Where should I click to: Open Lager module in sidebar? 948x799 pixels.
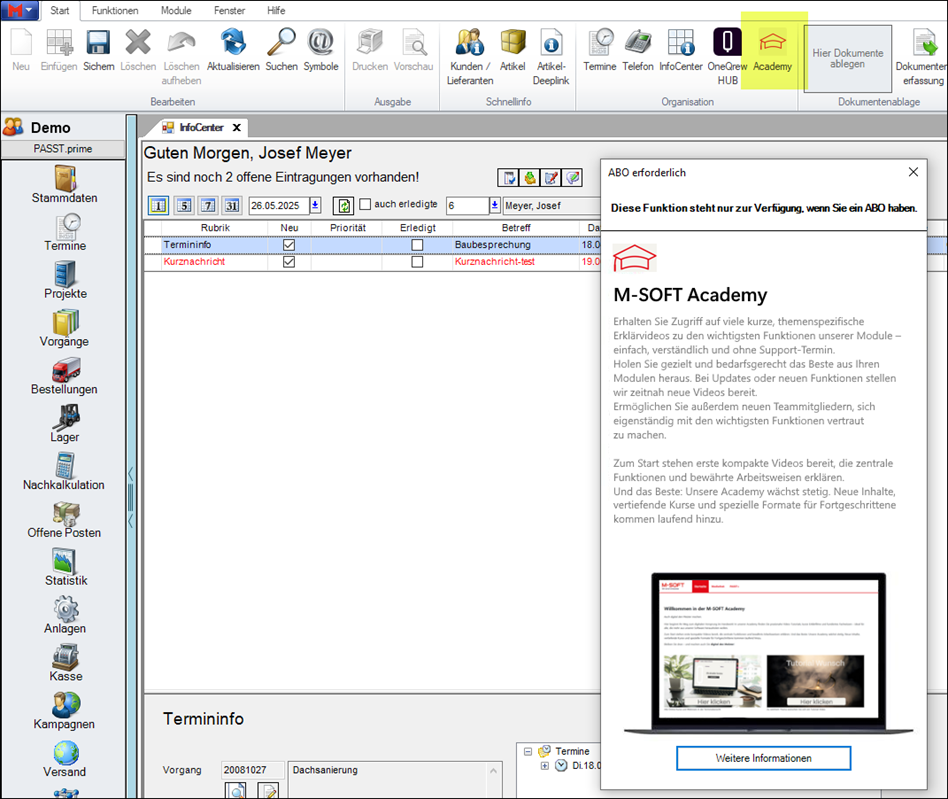click(x=65, y=424)
